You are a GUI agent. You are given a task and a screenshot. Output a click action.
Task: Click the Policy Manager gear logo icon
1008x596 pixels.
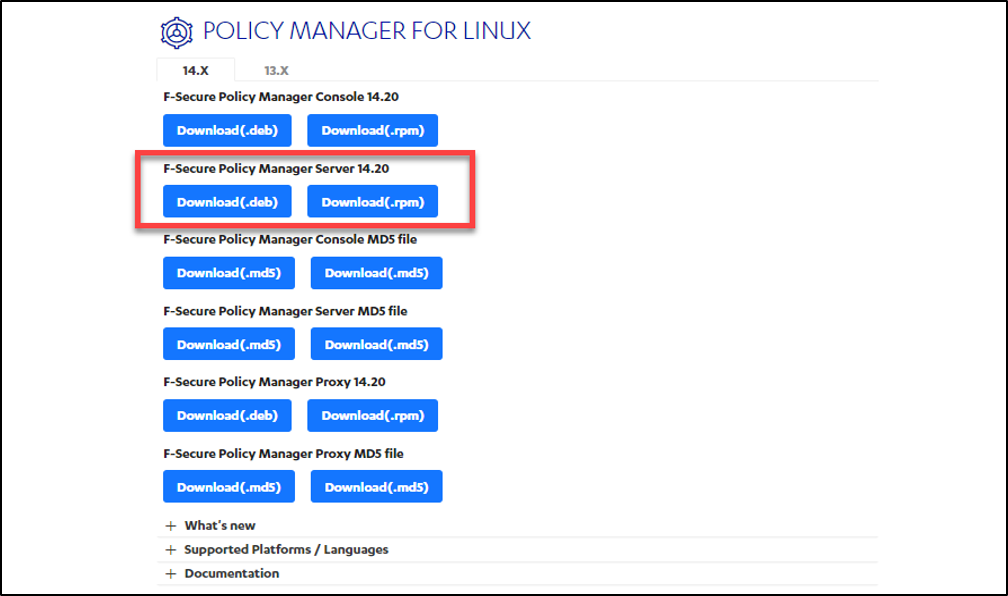[x=176, y=32]
